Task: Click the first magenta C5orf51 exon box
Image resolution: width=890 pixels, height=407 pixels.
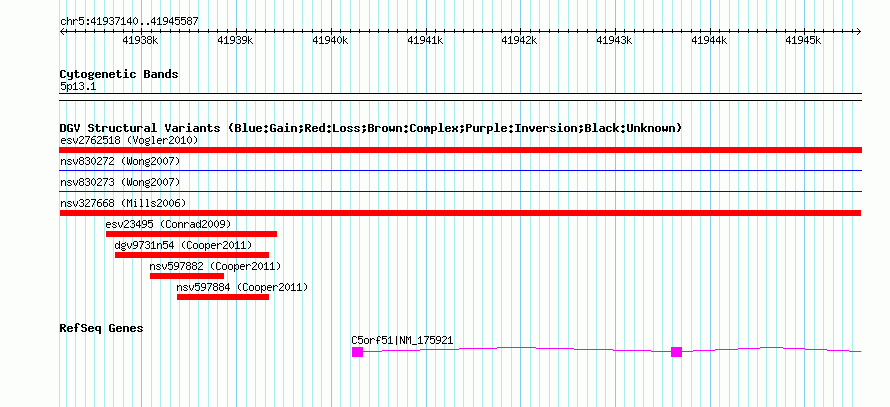Action: click(357, 352)
